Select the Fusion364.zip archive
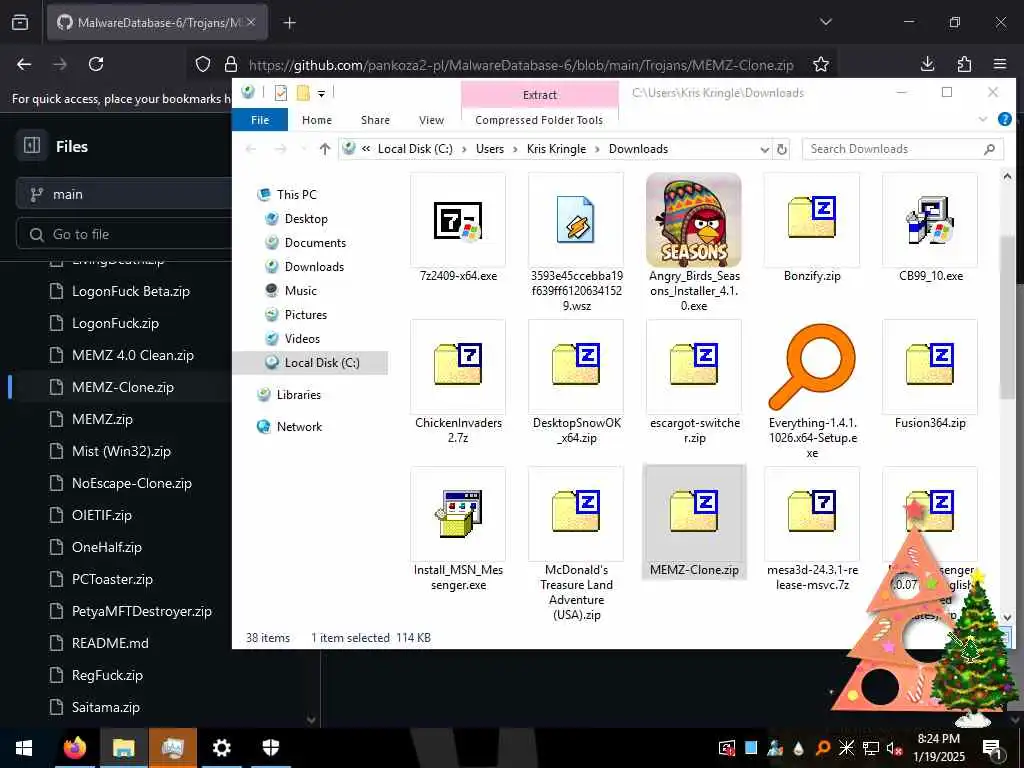This screenshot has height=768, width=1024. click(930, 364)
